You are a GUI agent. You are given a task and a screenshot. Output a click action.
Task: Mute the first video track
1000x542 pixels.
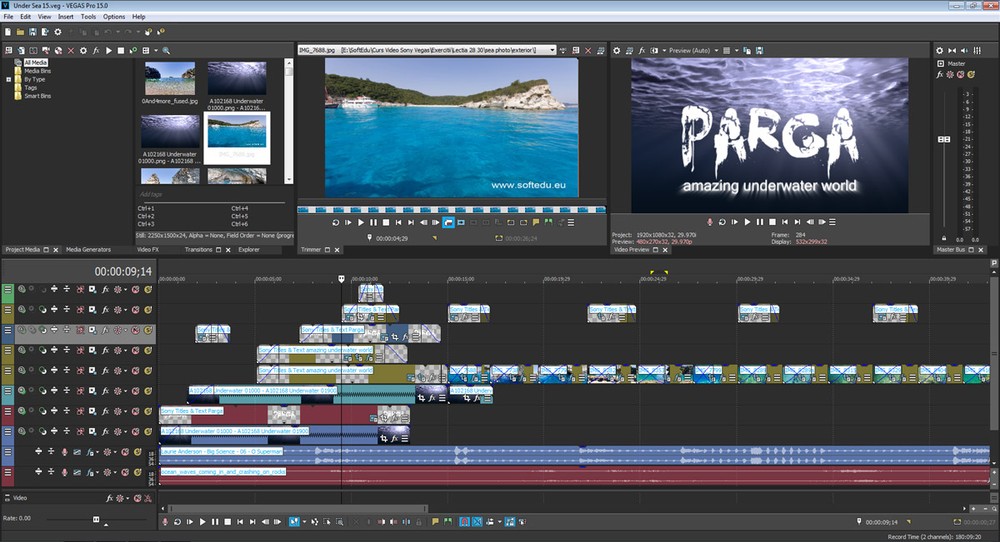click(x=135, y=289)
